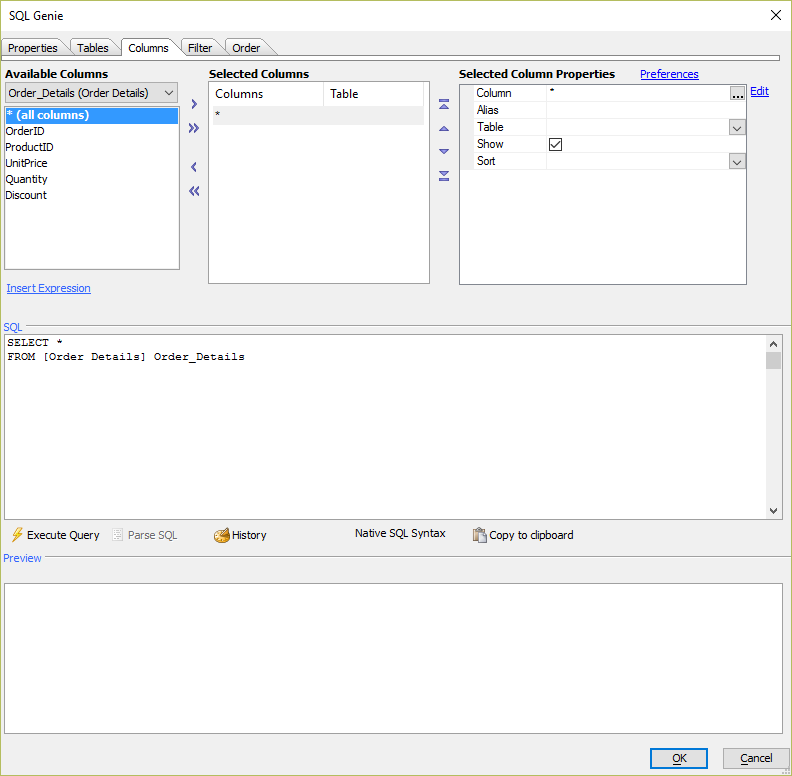Click the Copy to clipboard icon

479,535
